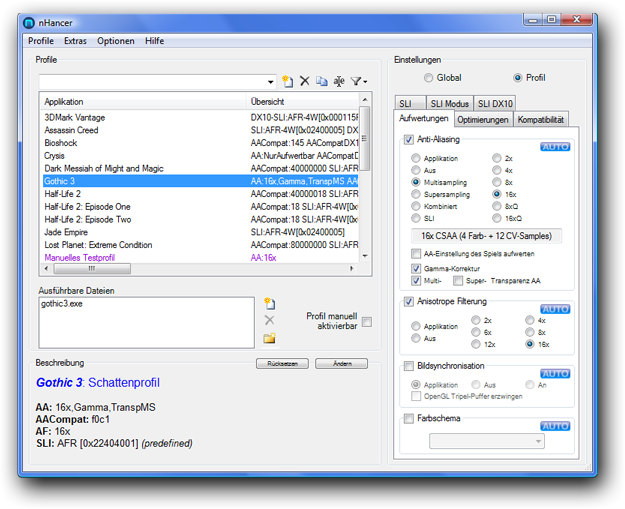Select the Bioshock profile row
Image resolution: width=625 pixels, height=509 pixels.
[200, 143]
